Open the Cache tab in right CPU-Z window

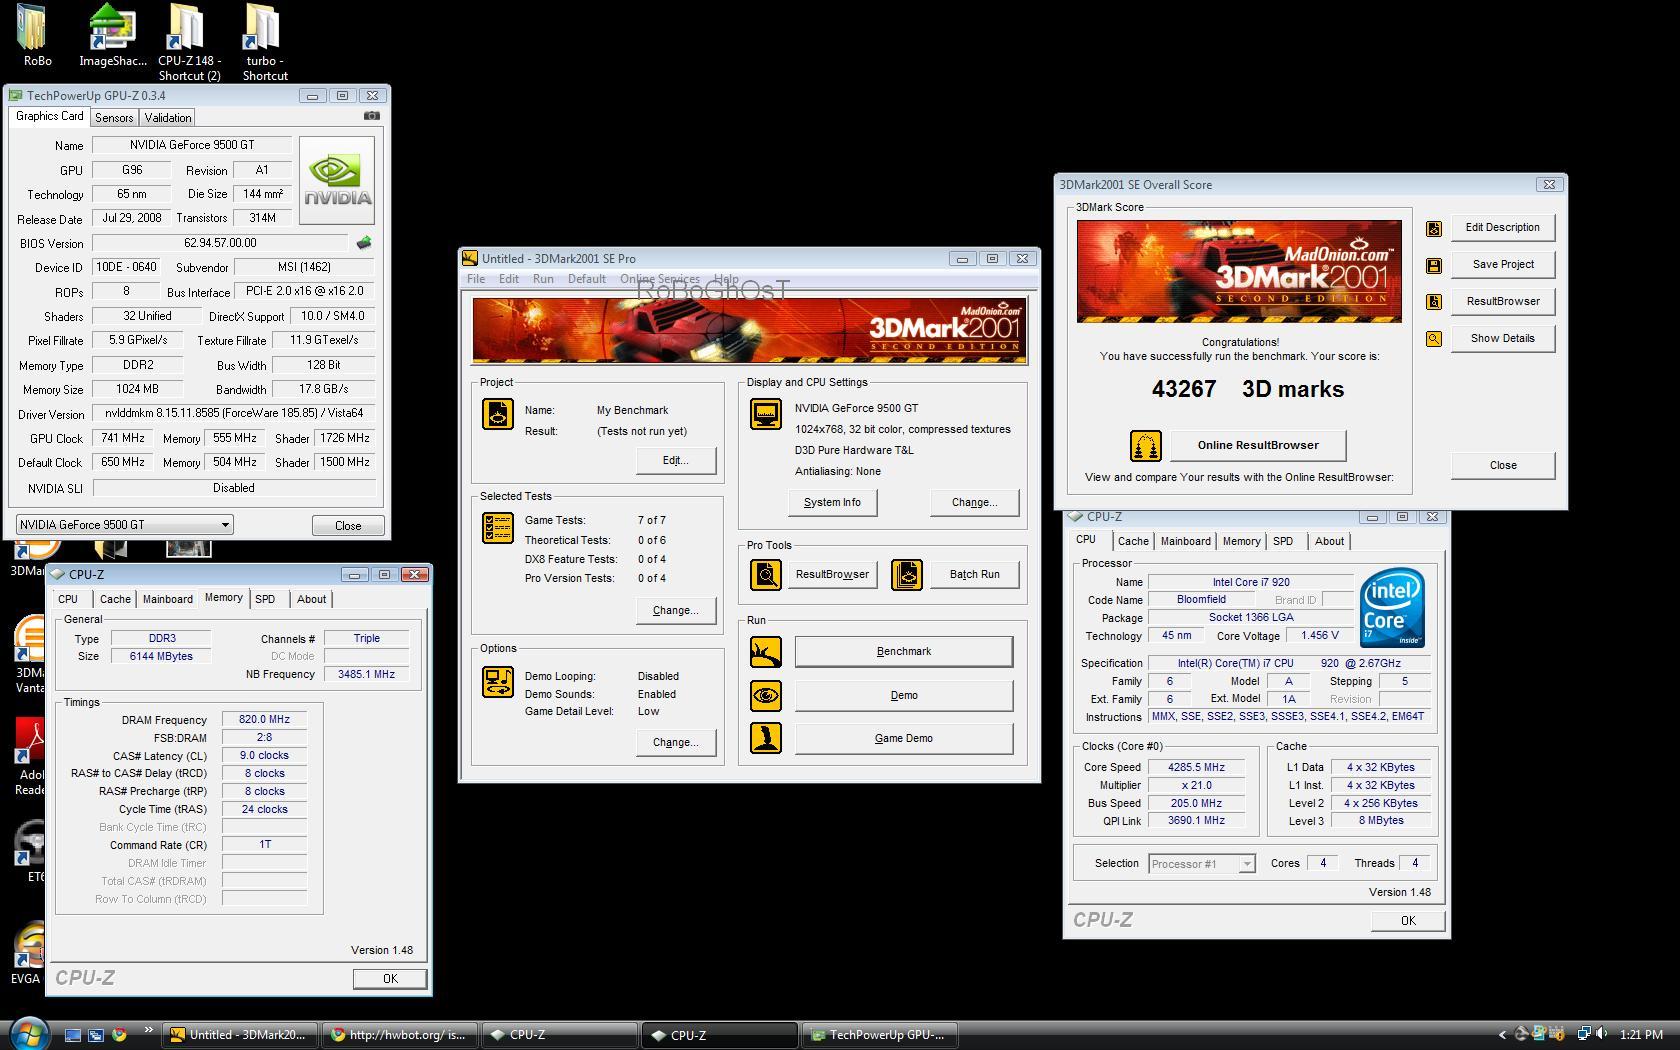coord(1133,541)
